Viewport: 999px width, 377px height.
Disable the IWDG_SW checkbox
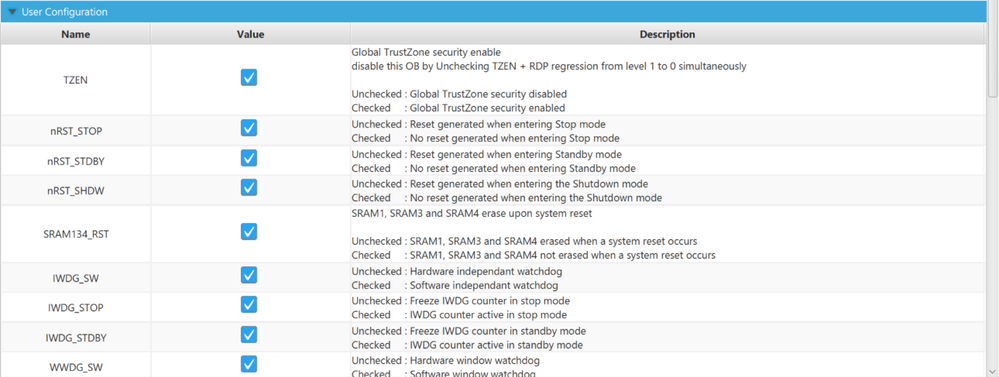click(x=249, y=275)
